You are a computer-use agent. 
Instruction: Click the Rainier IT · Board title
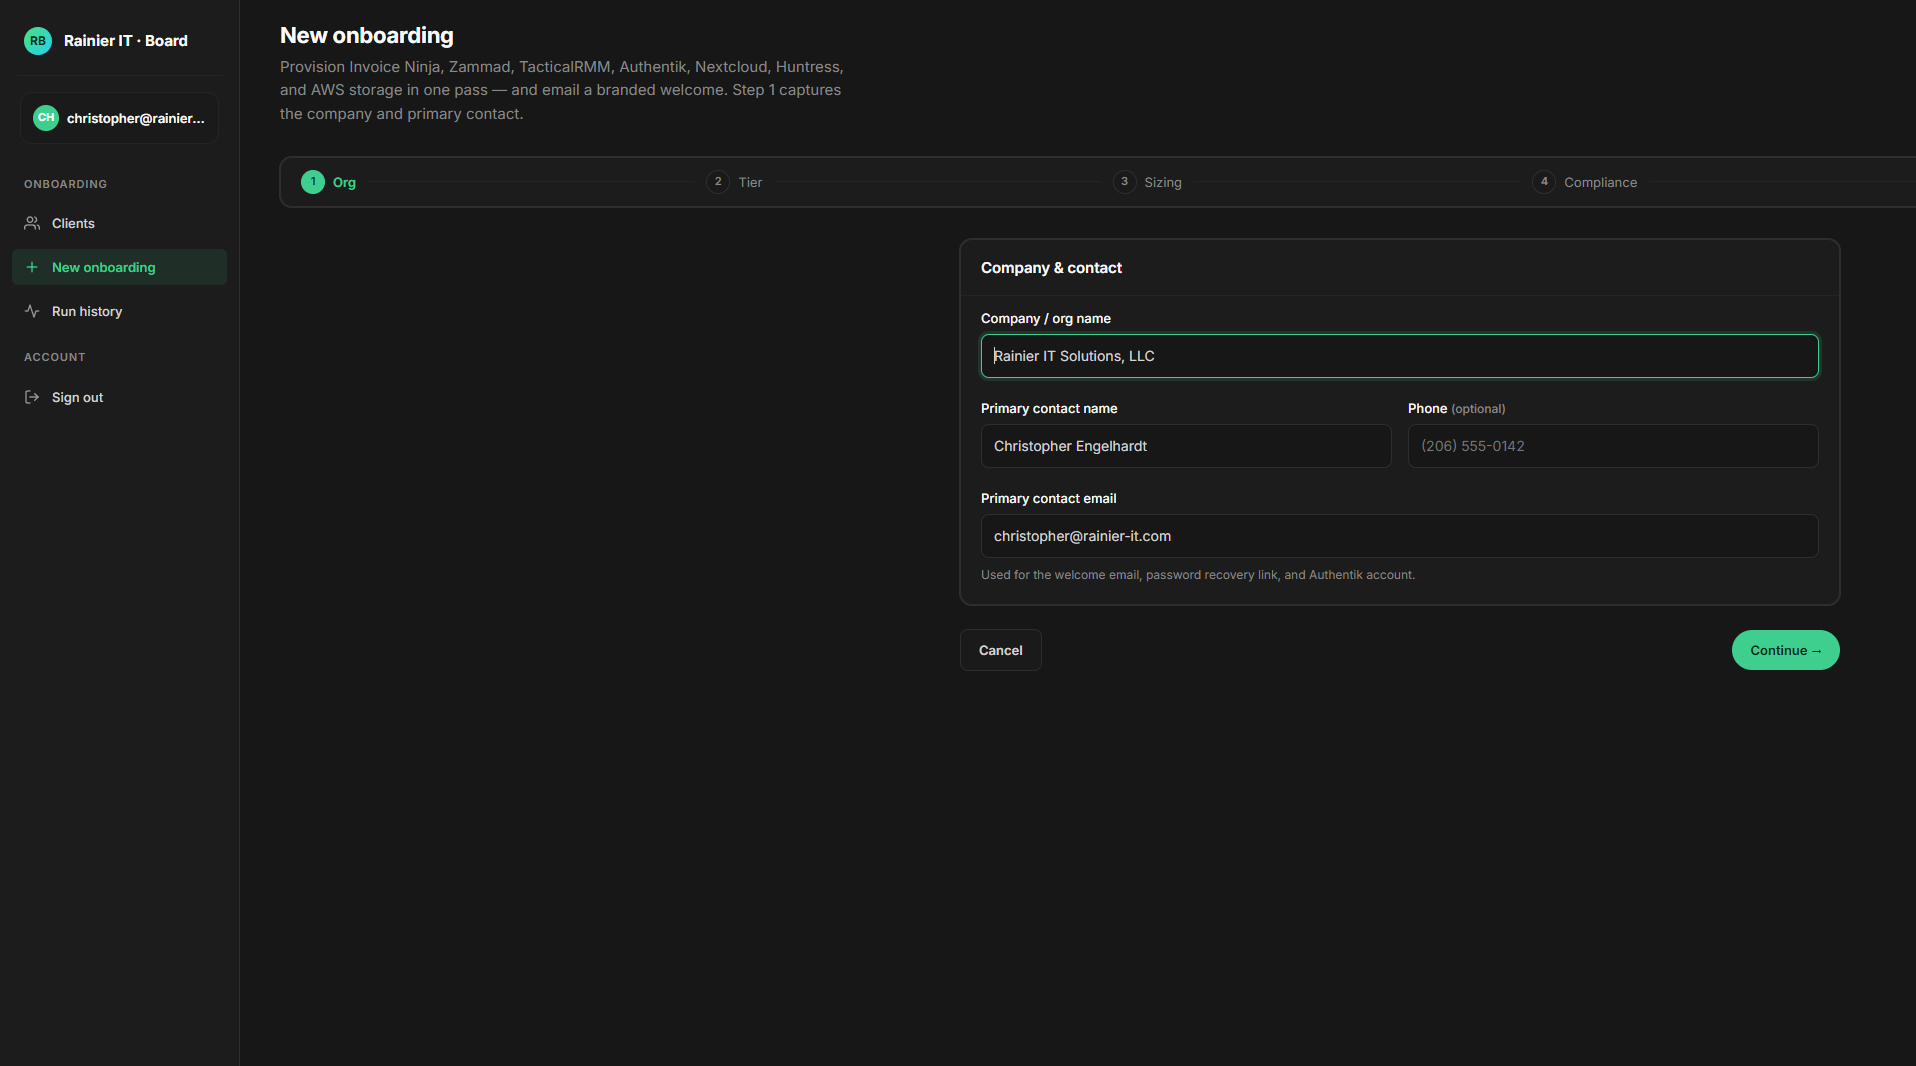point(126,41)
